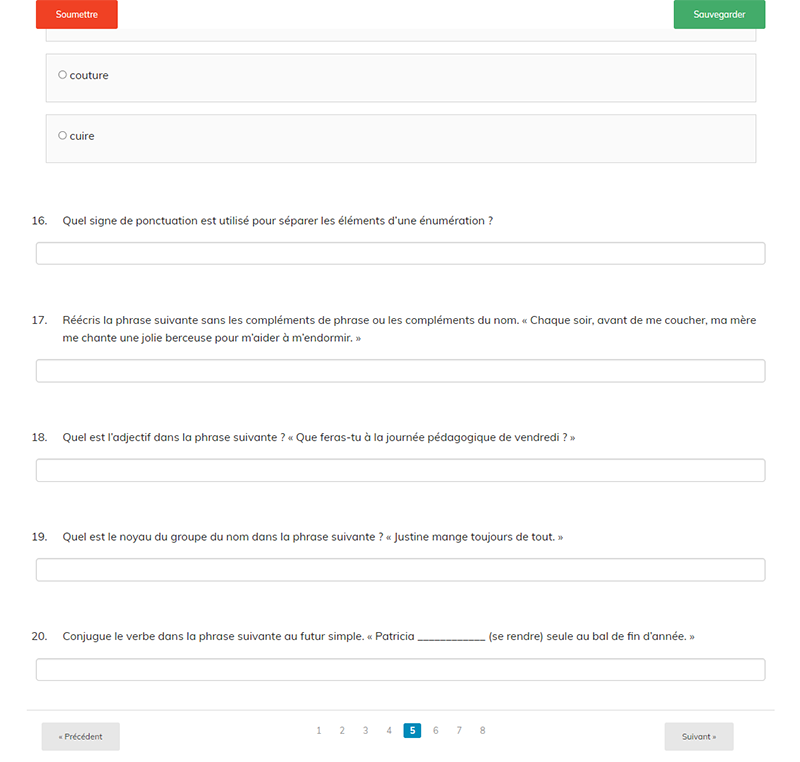Go to the next page with Suivant

tap(699, 737)
